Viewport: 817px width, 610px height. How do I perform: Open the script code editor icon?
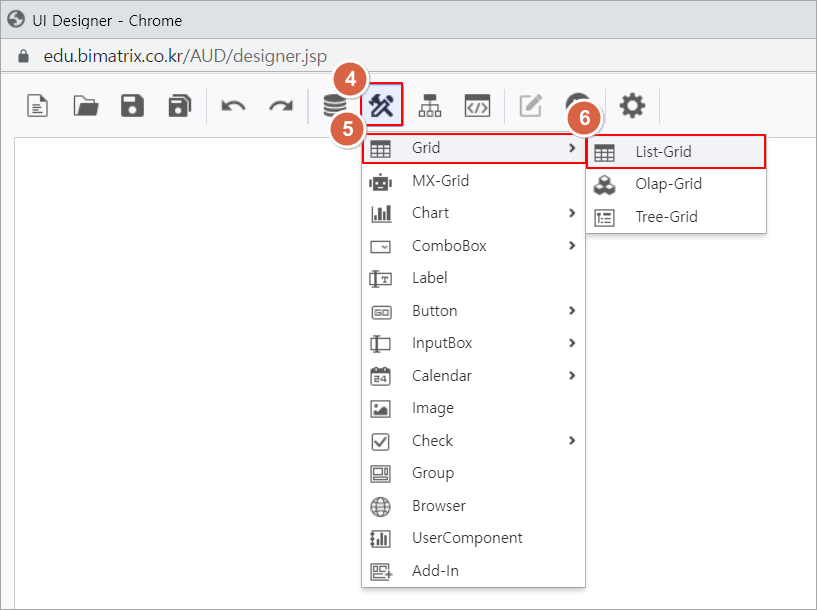[x=478, y=105]
